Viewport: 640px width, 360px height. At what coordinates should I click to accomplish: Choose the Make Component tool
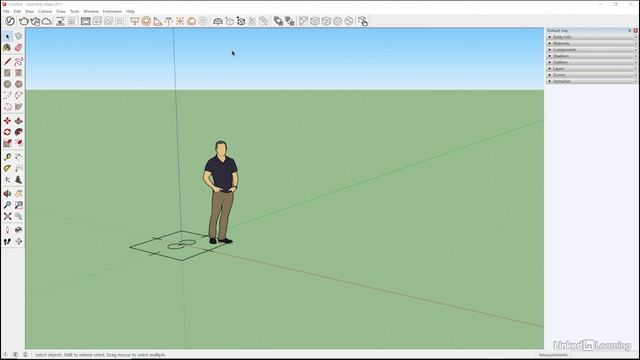(19, 37)
